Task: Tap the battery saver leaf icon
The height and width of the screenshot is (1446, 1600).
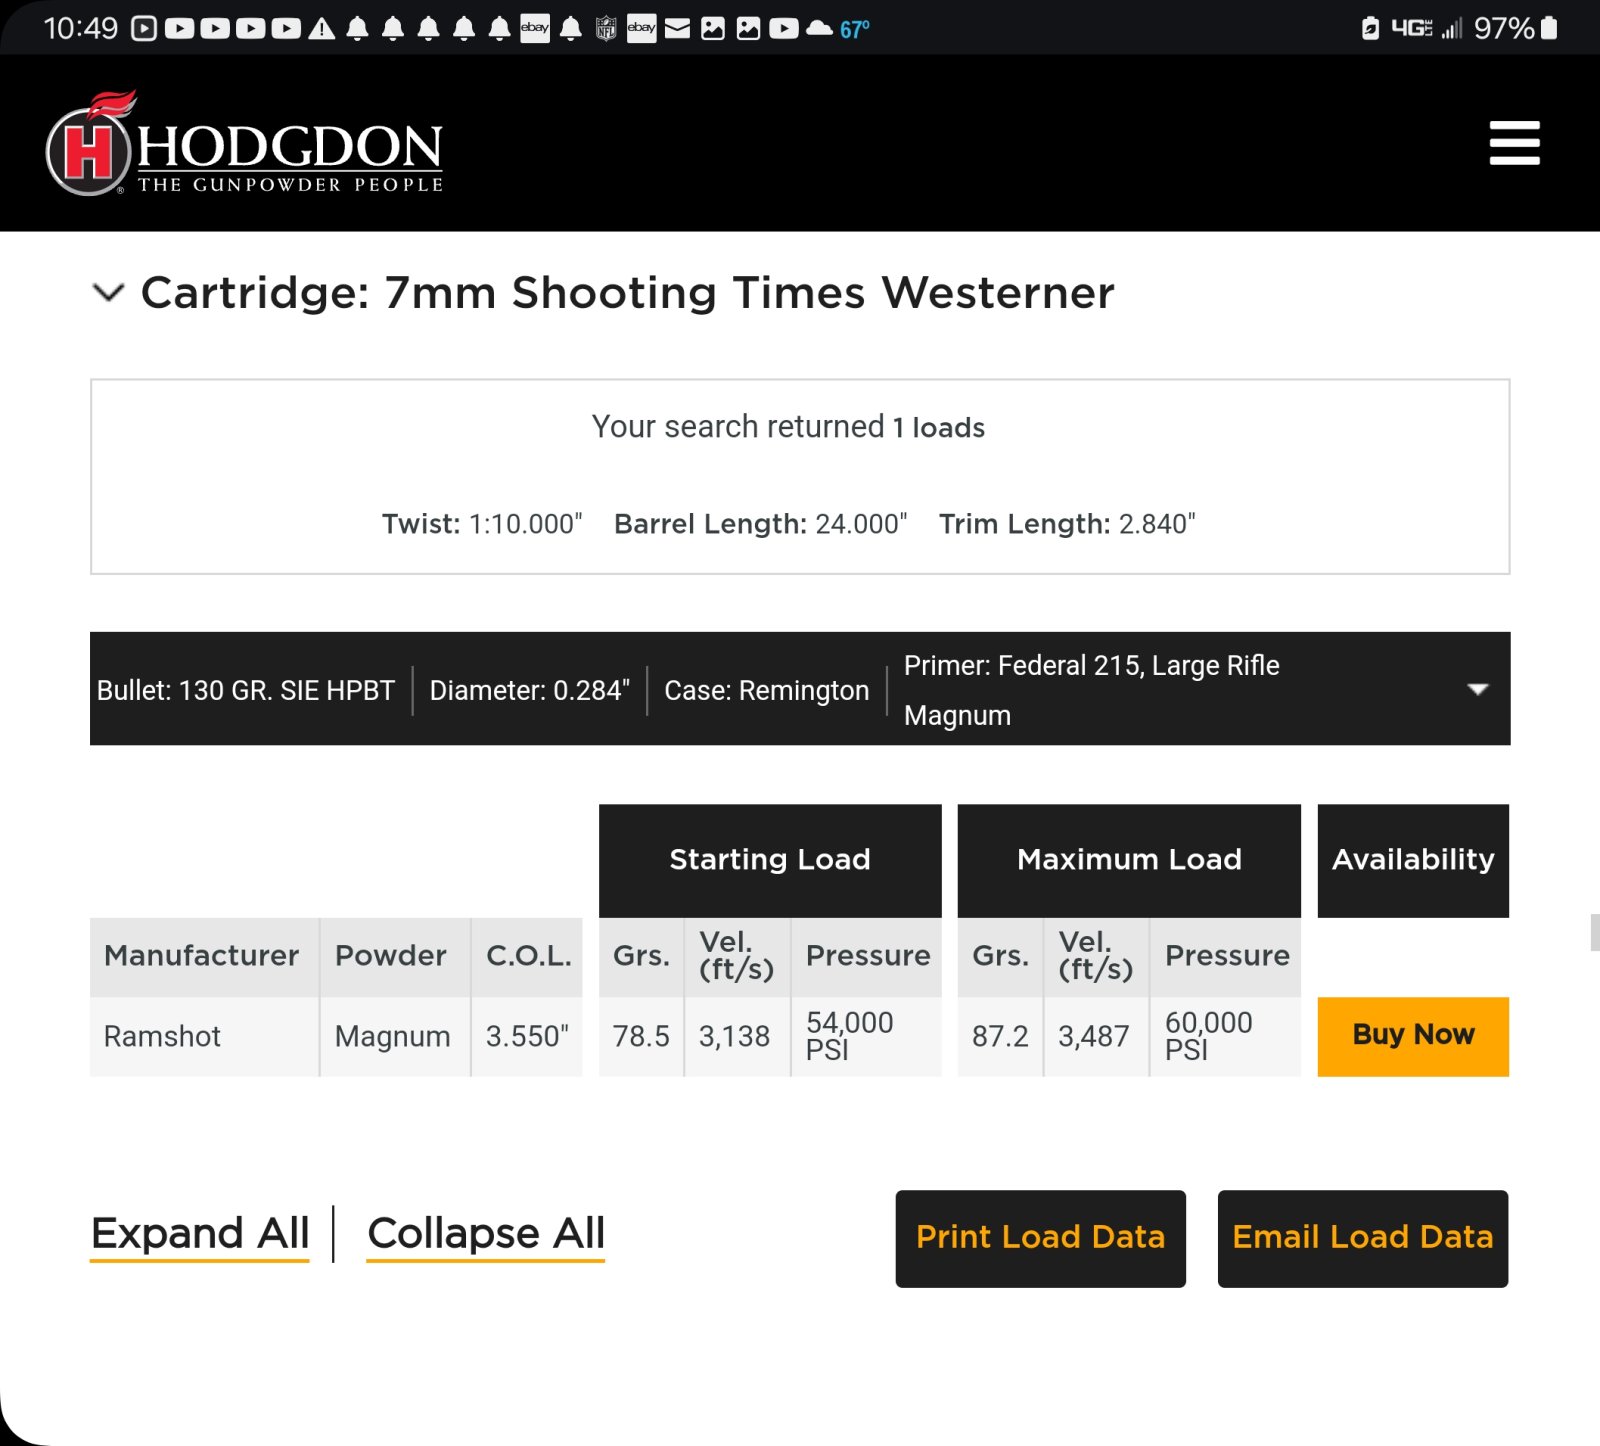Action: 1370,28
